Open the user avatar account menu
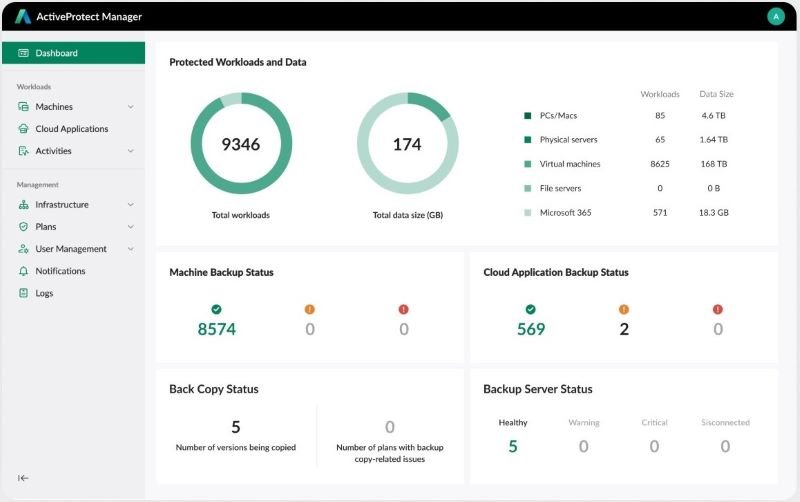 [776, 16]
